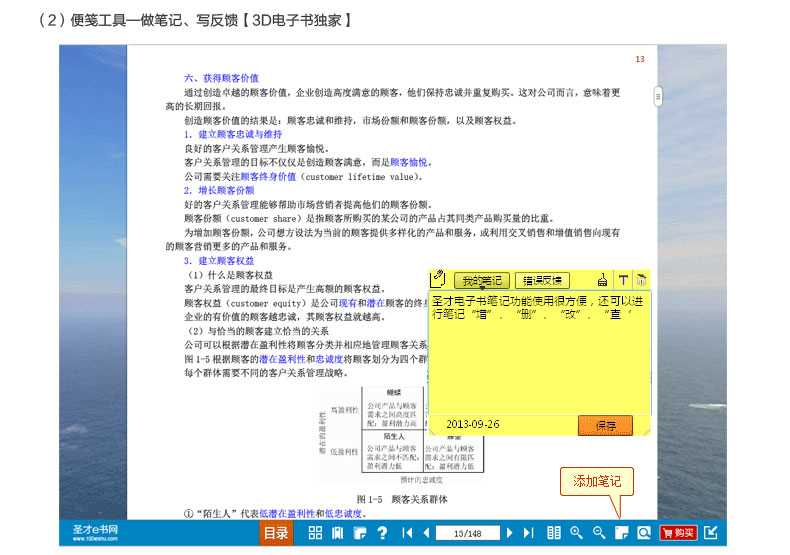Zoom in with the plus magnifier
Viewport: 790px width, 555px height.
click(x=576, y=533)
